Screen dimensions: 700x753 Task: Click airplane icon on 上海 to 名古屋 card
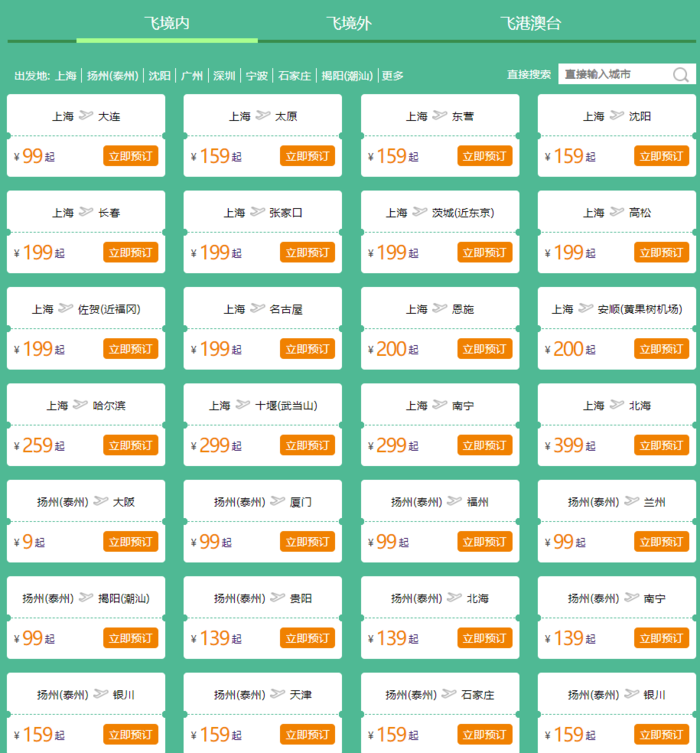pyautogui.click(x=257, y=309)
